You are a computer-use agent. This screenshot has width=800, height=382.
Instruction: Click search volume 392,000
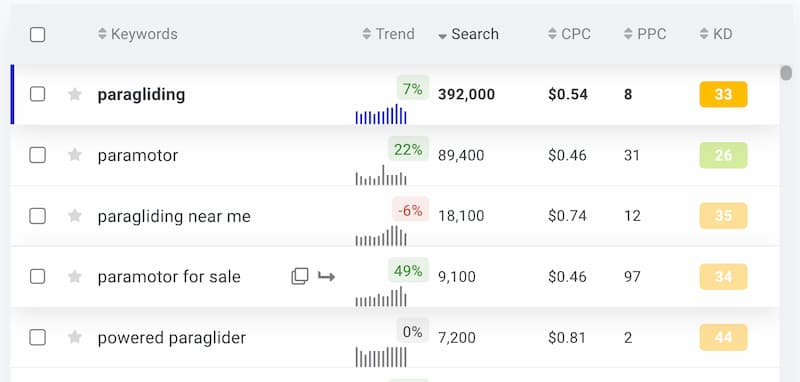point(466,94)
